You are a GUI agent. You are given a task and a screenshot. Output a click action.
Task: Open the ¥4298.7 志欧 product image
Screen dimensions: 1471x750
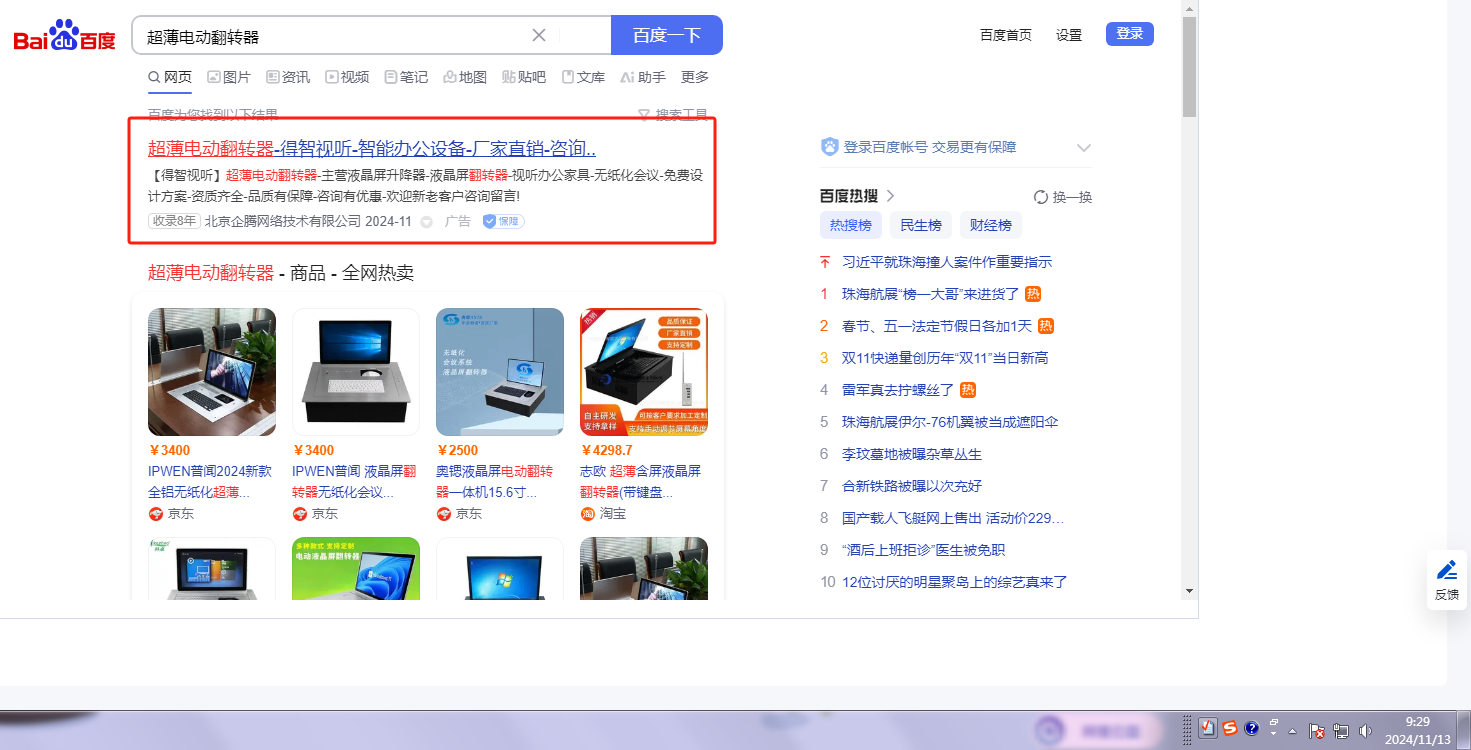point(644,372)
